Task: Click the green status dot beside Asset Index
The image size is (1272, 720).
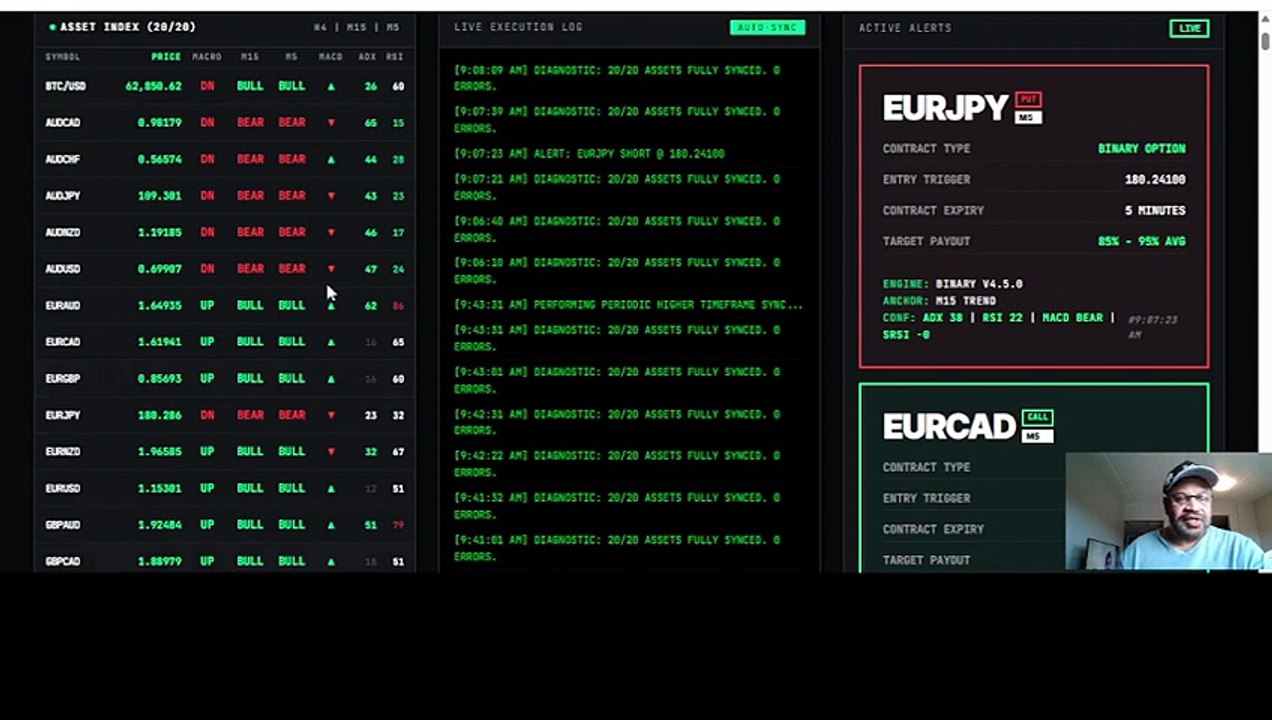Action: [x=53, y=27]
